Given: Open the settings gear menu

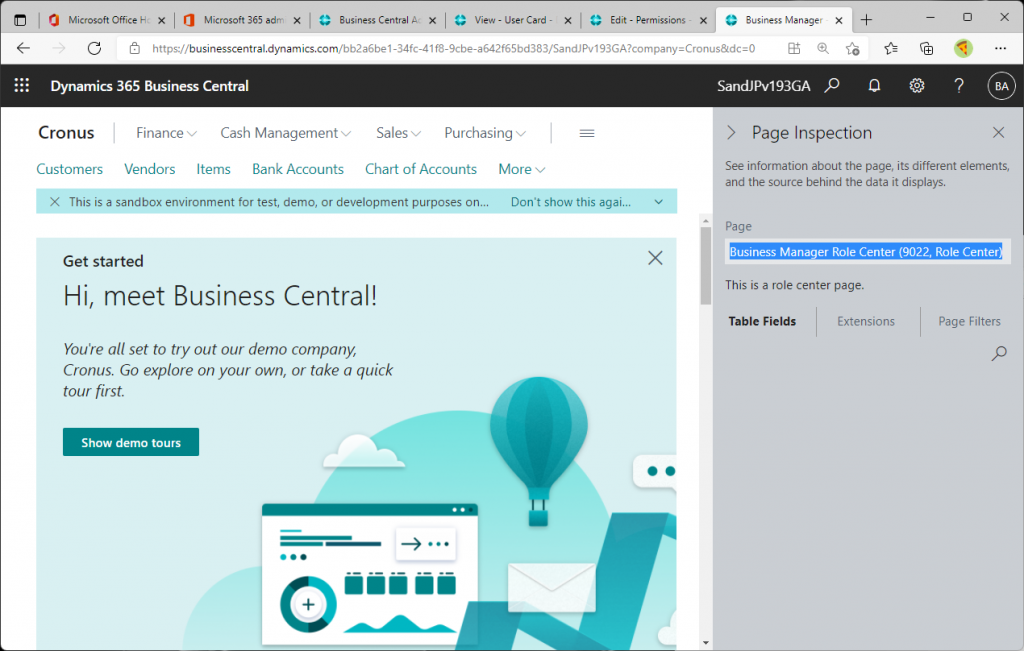Looking at the screenshot, I should 916,86.
